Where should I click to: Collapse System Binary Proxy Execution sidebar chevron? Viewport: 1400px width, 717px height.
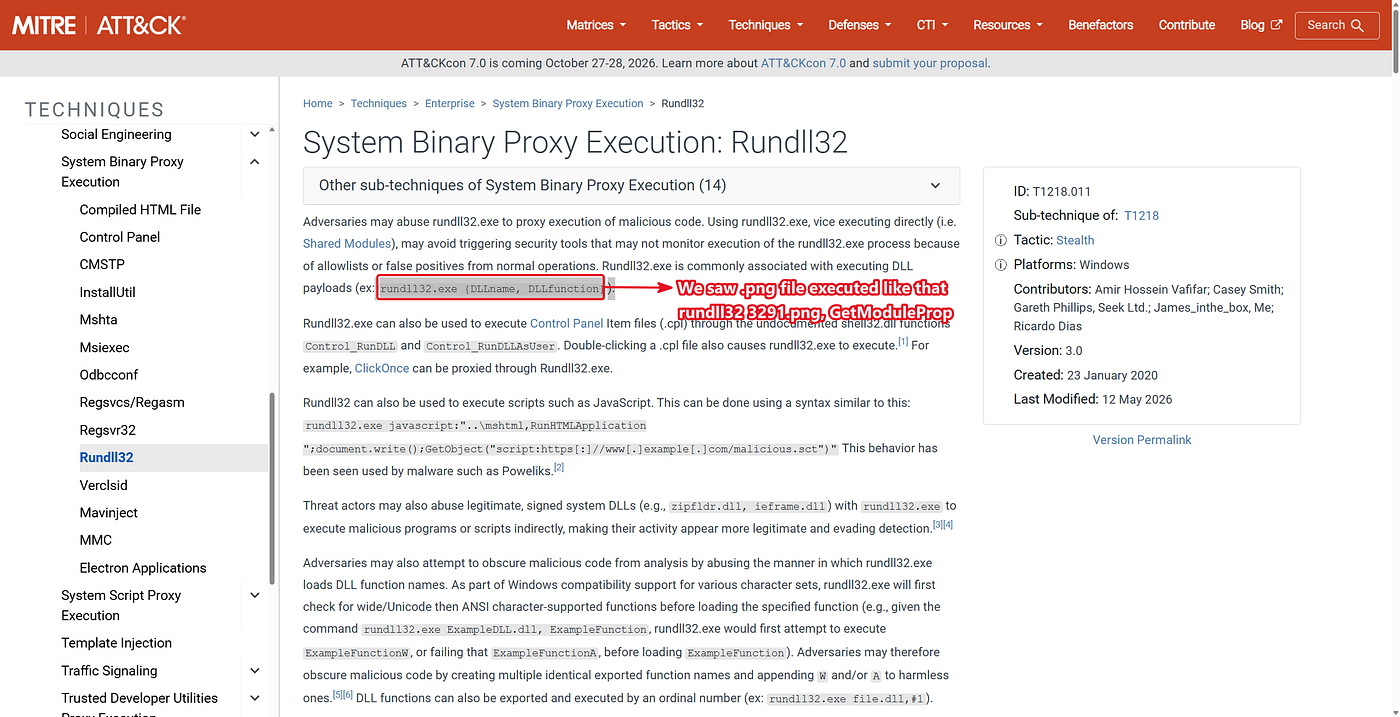coord(255,162)
